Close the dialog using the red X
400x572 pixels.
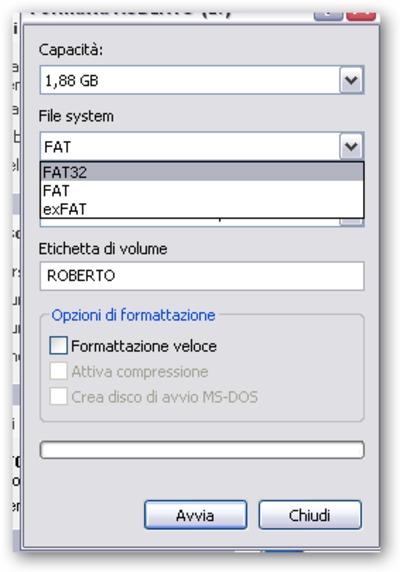[361, 16]
